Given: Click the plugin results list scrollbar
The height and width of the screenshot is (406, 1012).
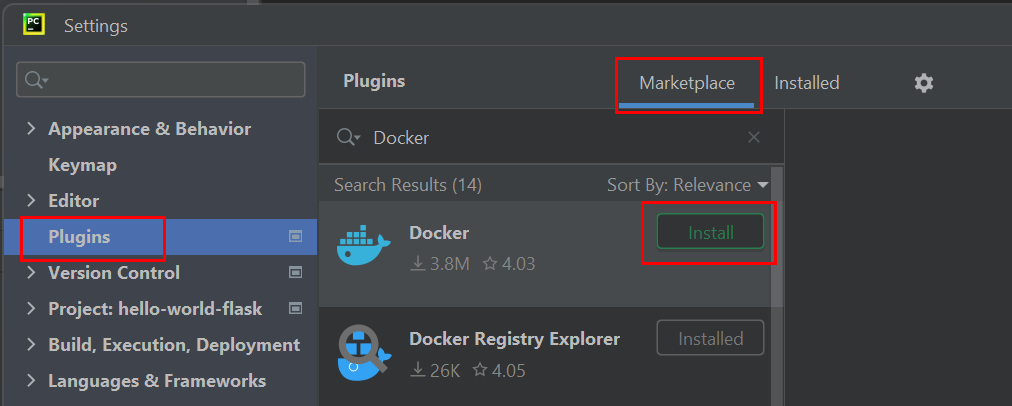Looking at the screenshot, I should click(x=777, y=239).
